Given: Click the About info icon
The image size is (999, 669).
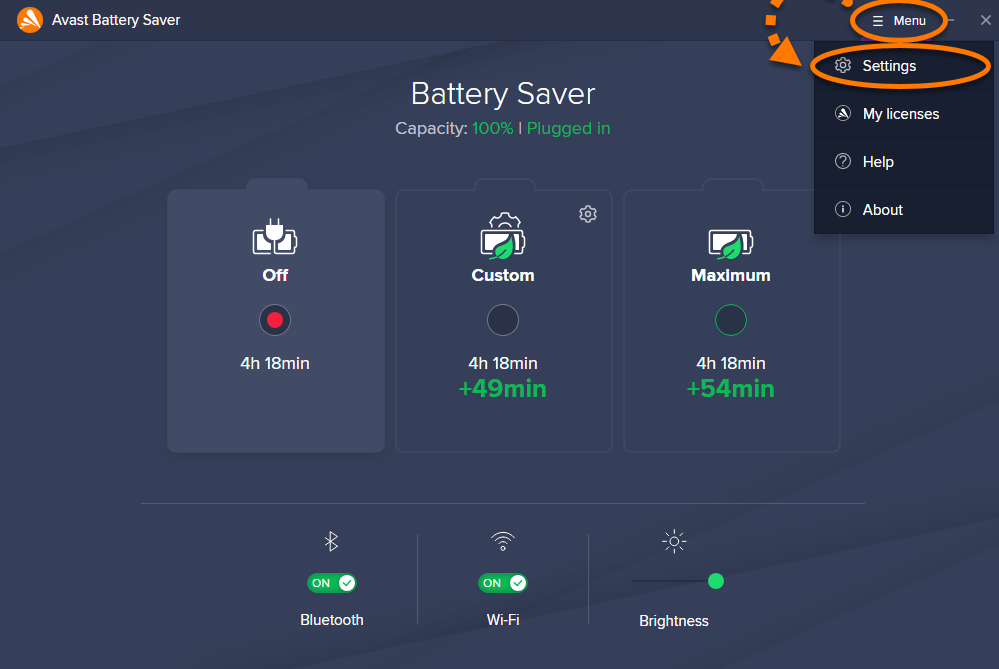Looking at the screenshot, I should coord(843,209).
